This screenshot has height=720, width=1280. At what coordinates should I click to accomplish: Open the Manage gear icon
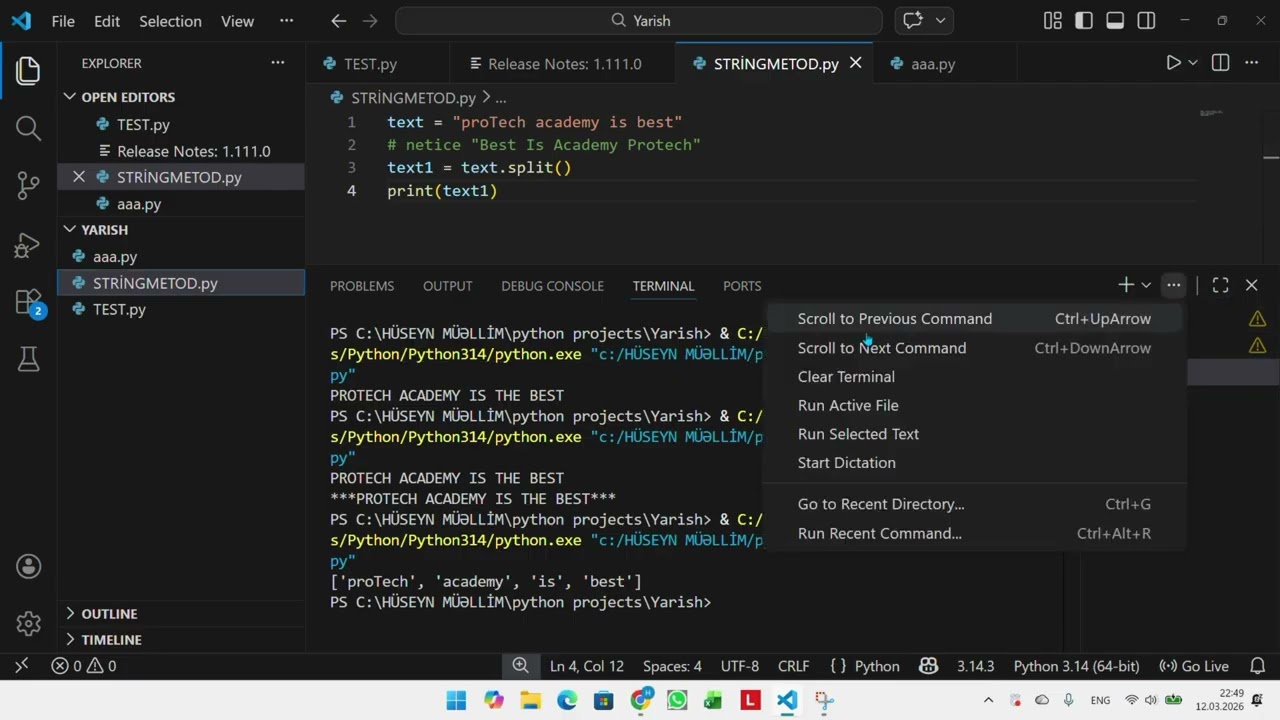click(28, 623)
